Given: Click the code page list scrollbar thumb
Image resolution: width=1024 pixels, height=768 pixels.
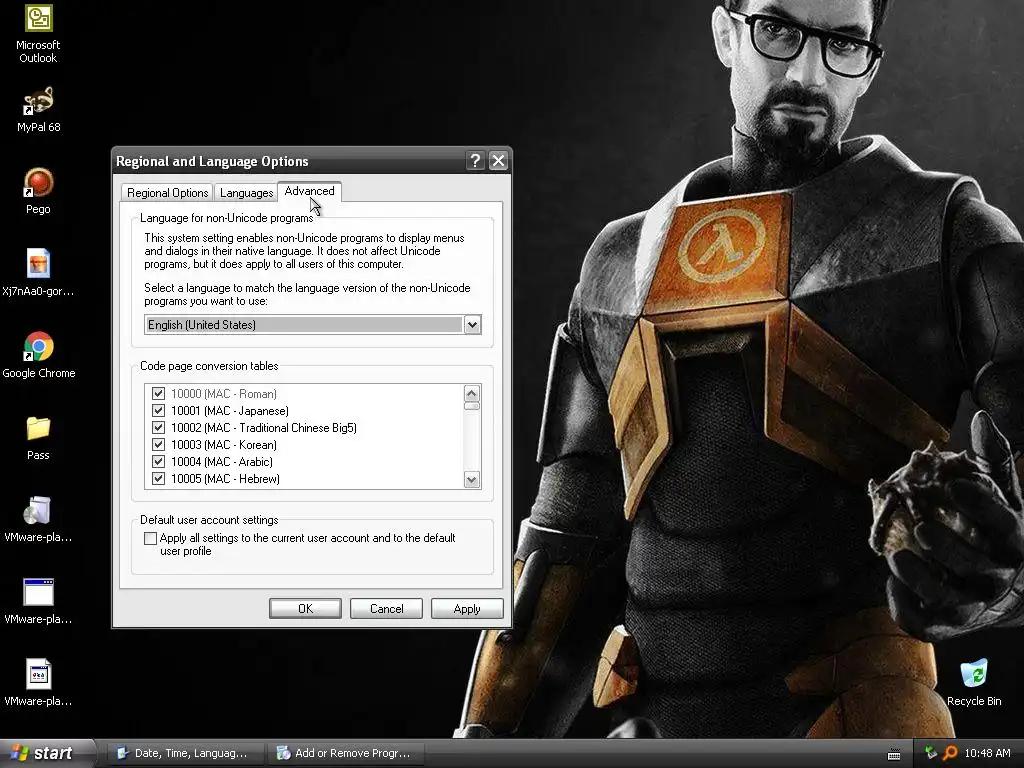Looking at the screenshot, I should (472, 406).
